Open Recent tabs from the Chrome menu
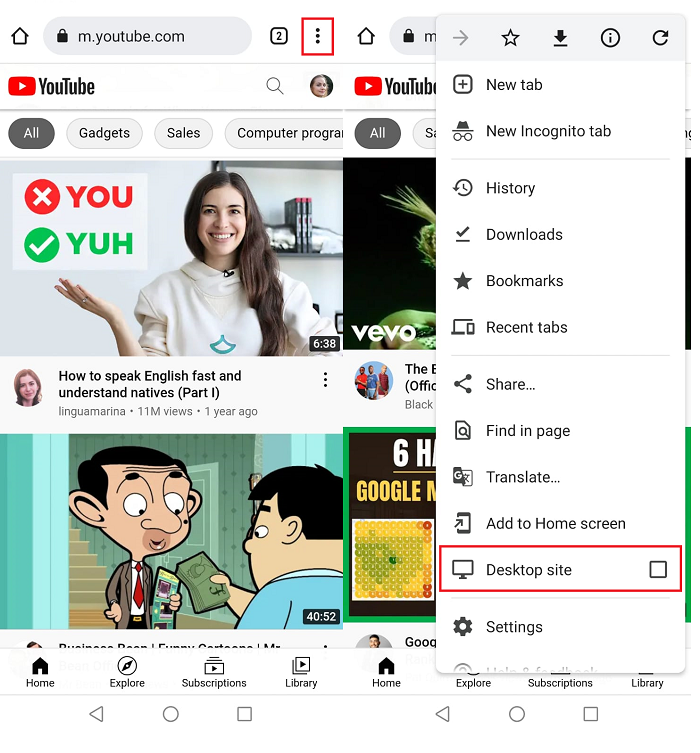The width and height of the screenshot is (700, 753). 560,327
